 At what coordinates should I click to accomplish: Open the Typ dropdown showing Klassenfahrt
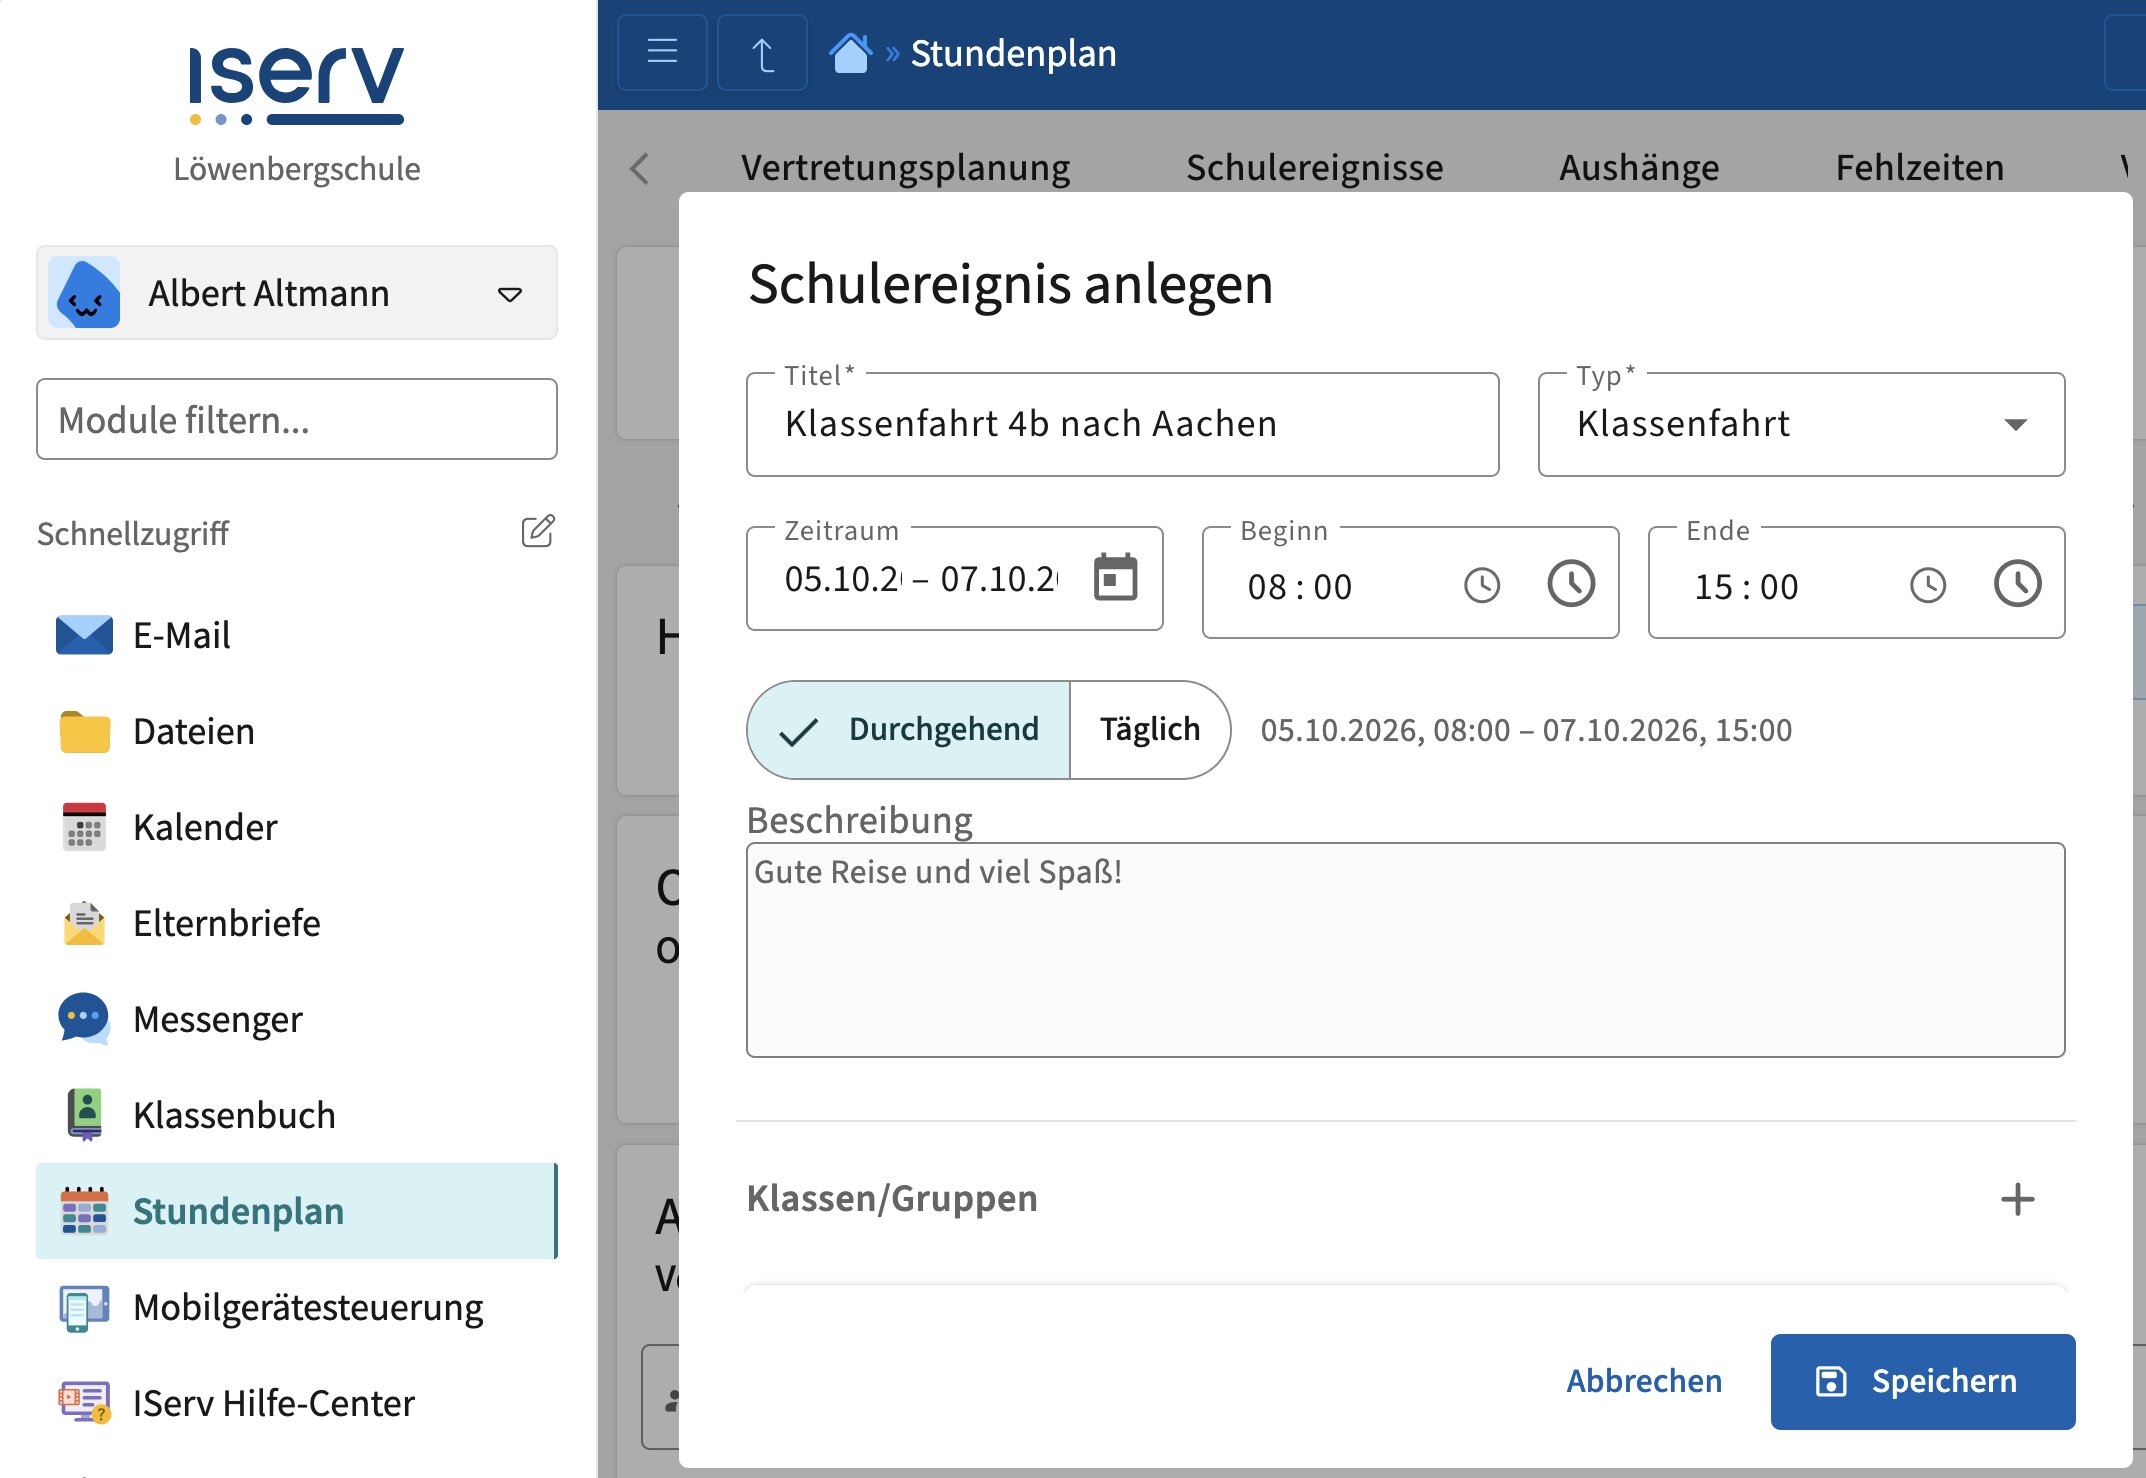[x=1801, y=424]
